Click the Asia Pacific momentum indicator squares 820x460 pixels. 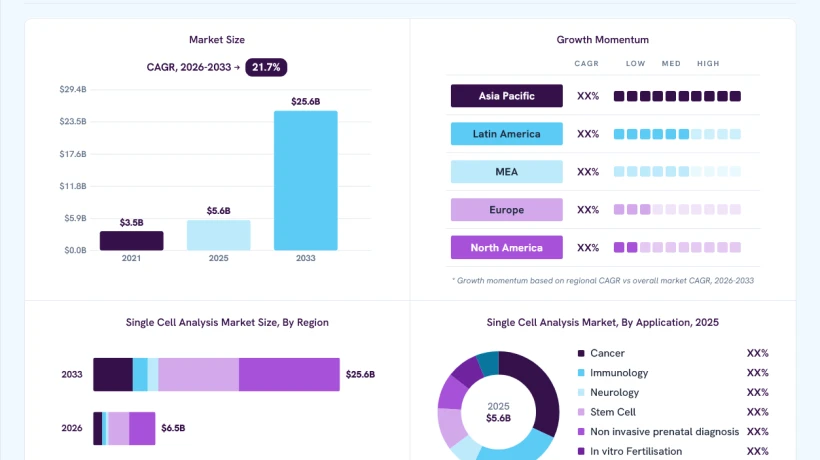point(677,96)
